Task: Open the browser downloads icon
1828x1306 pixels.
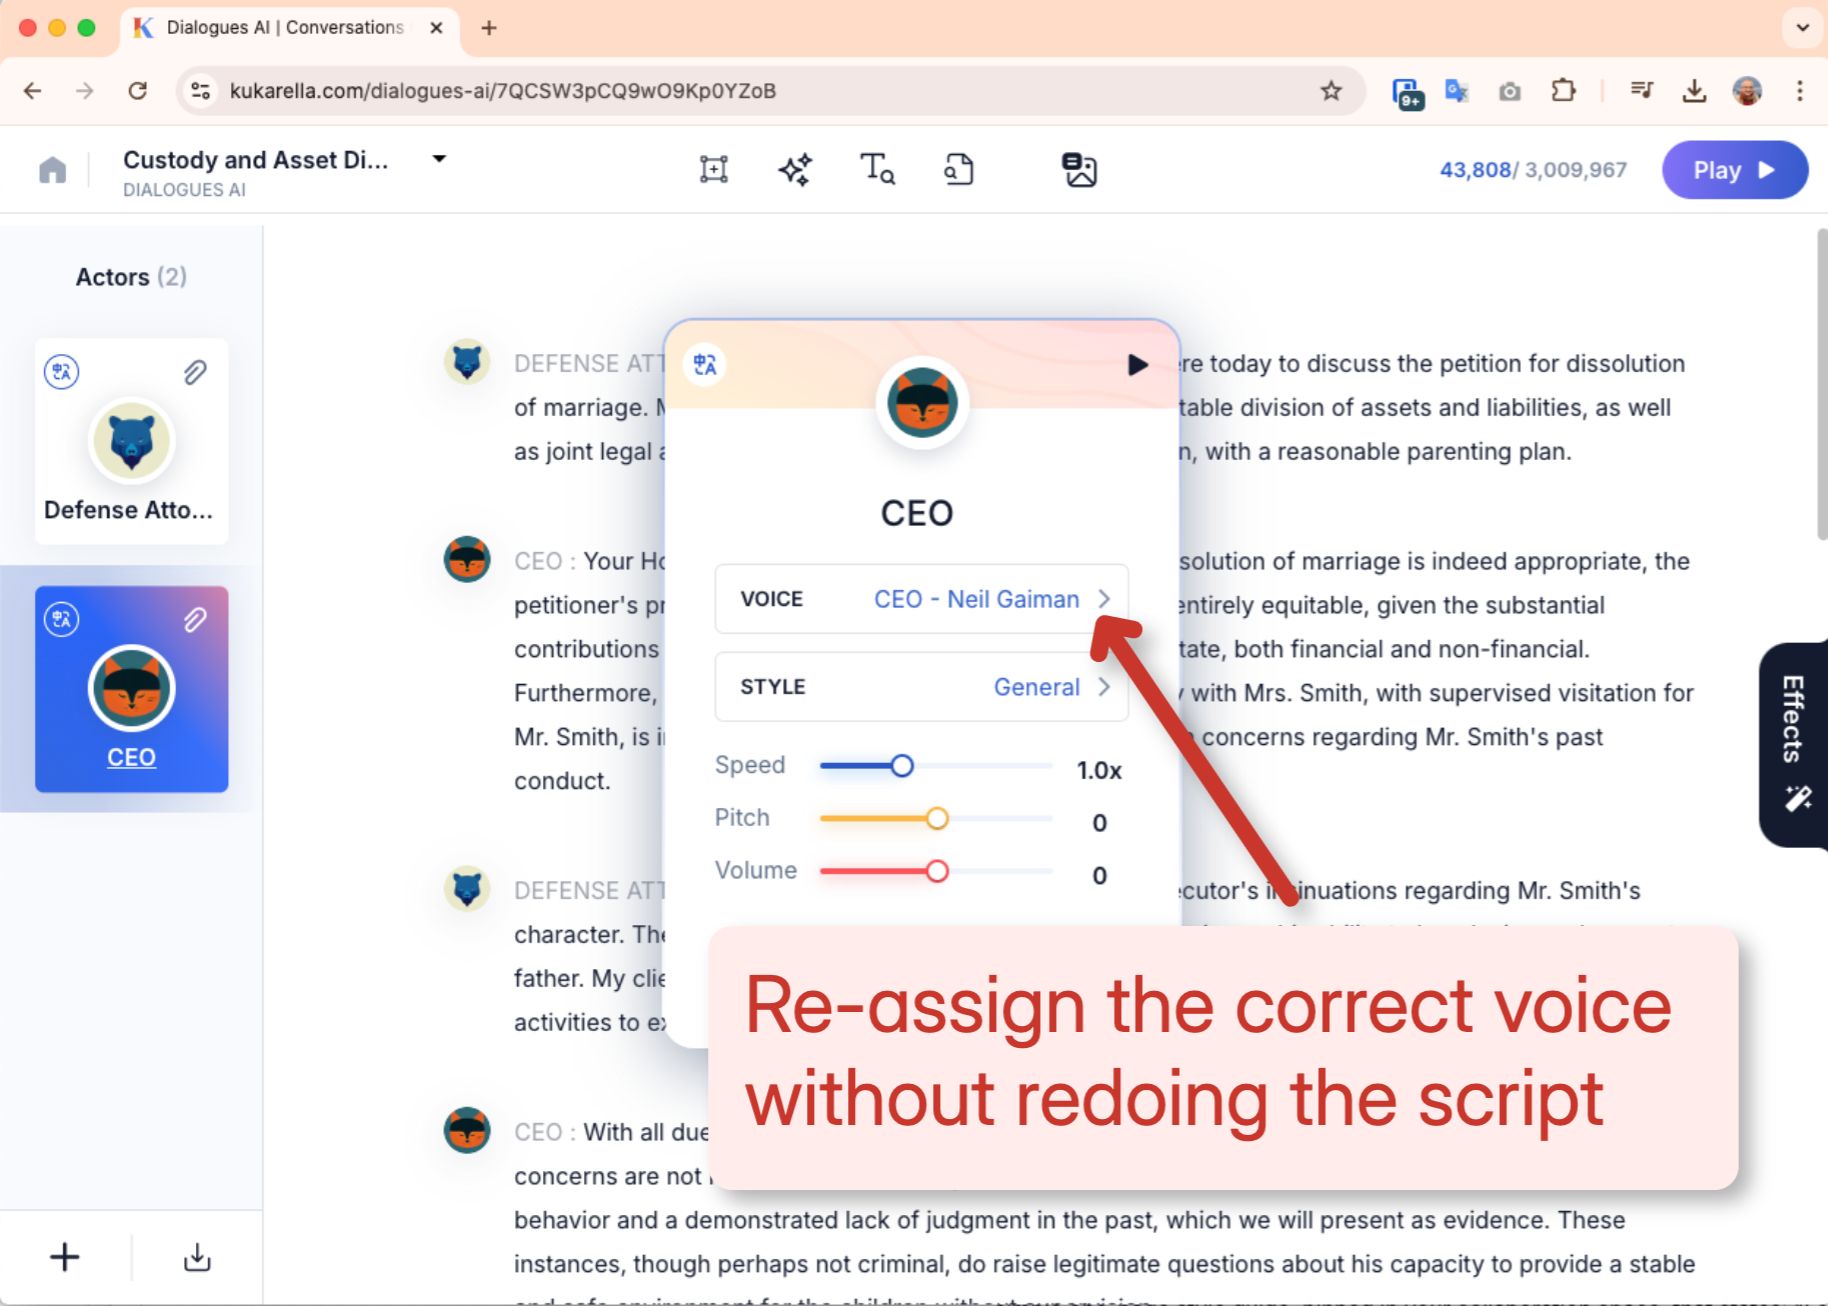Action: point(1694,91)
